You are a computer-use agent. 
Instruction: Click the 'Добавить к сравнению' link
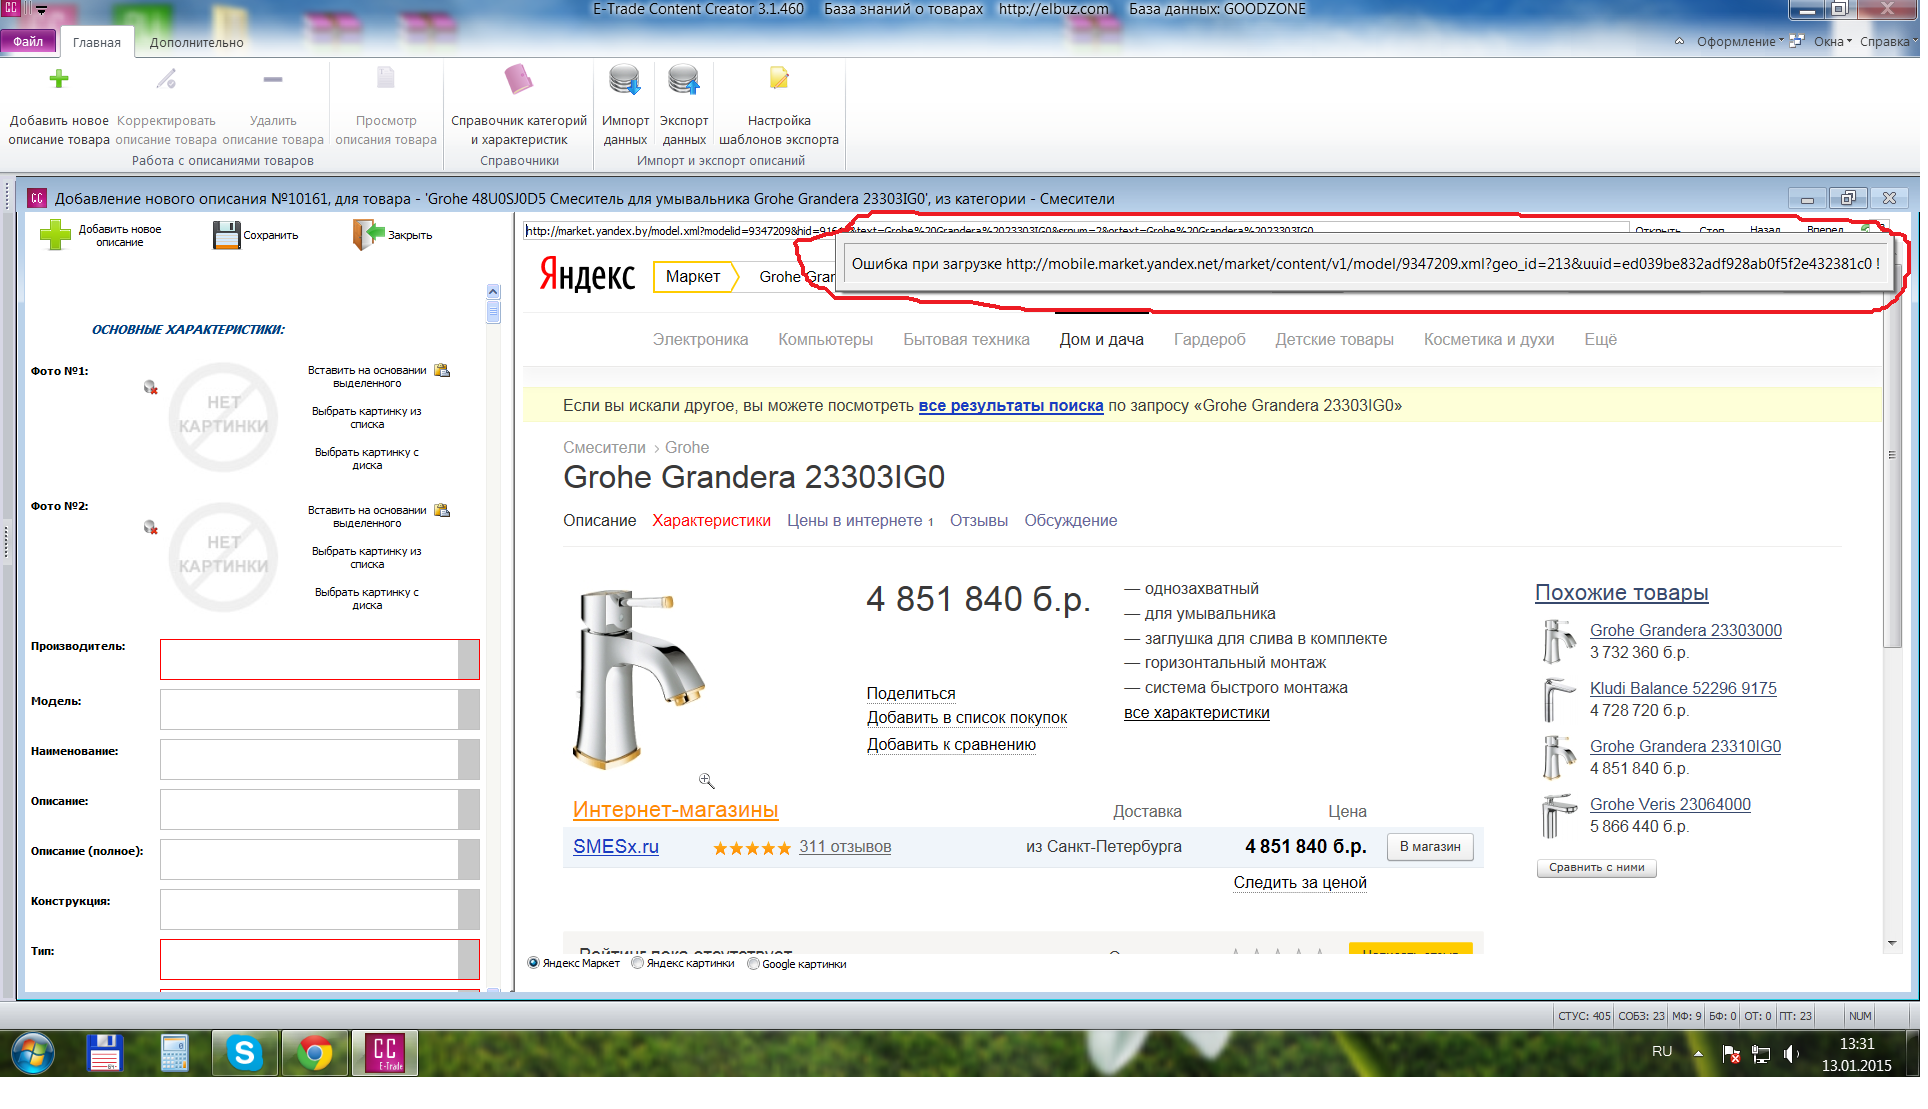(x=951, y=744)
